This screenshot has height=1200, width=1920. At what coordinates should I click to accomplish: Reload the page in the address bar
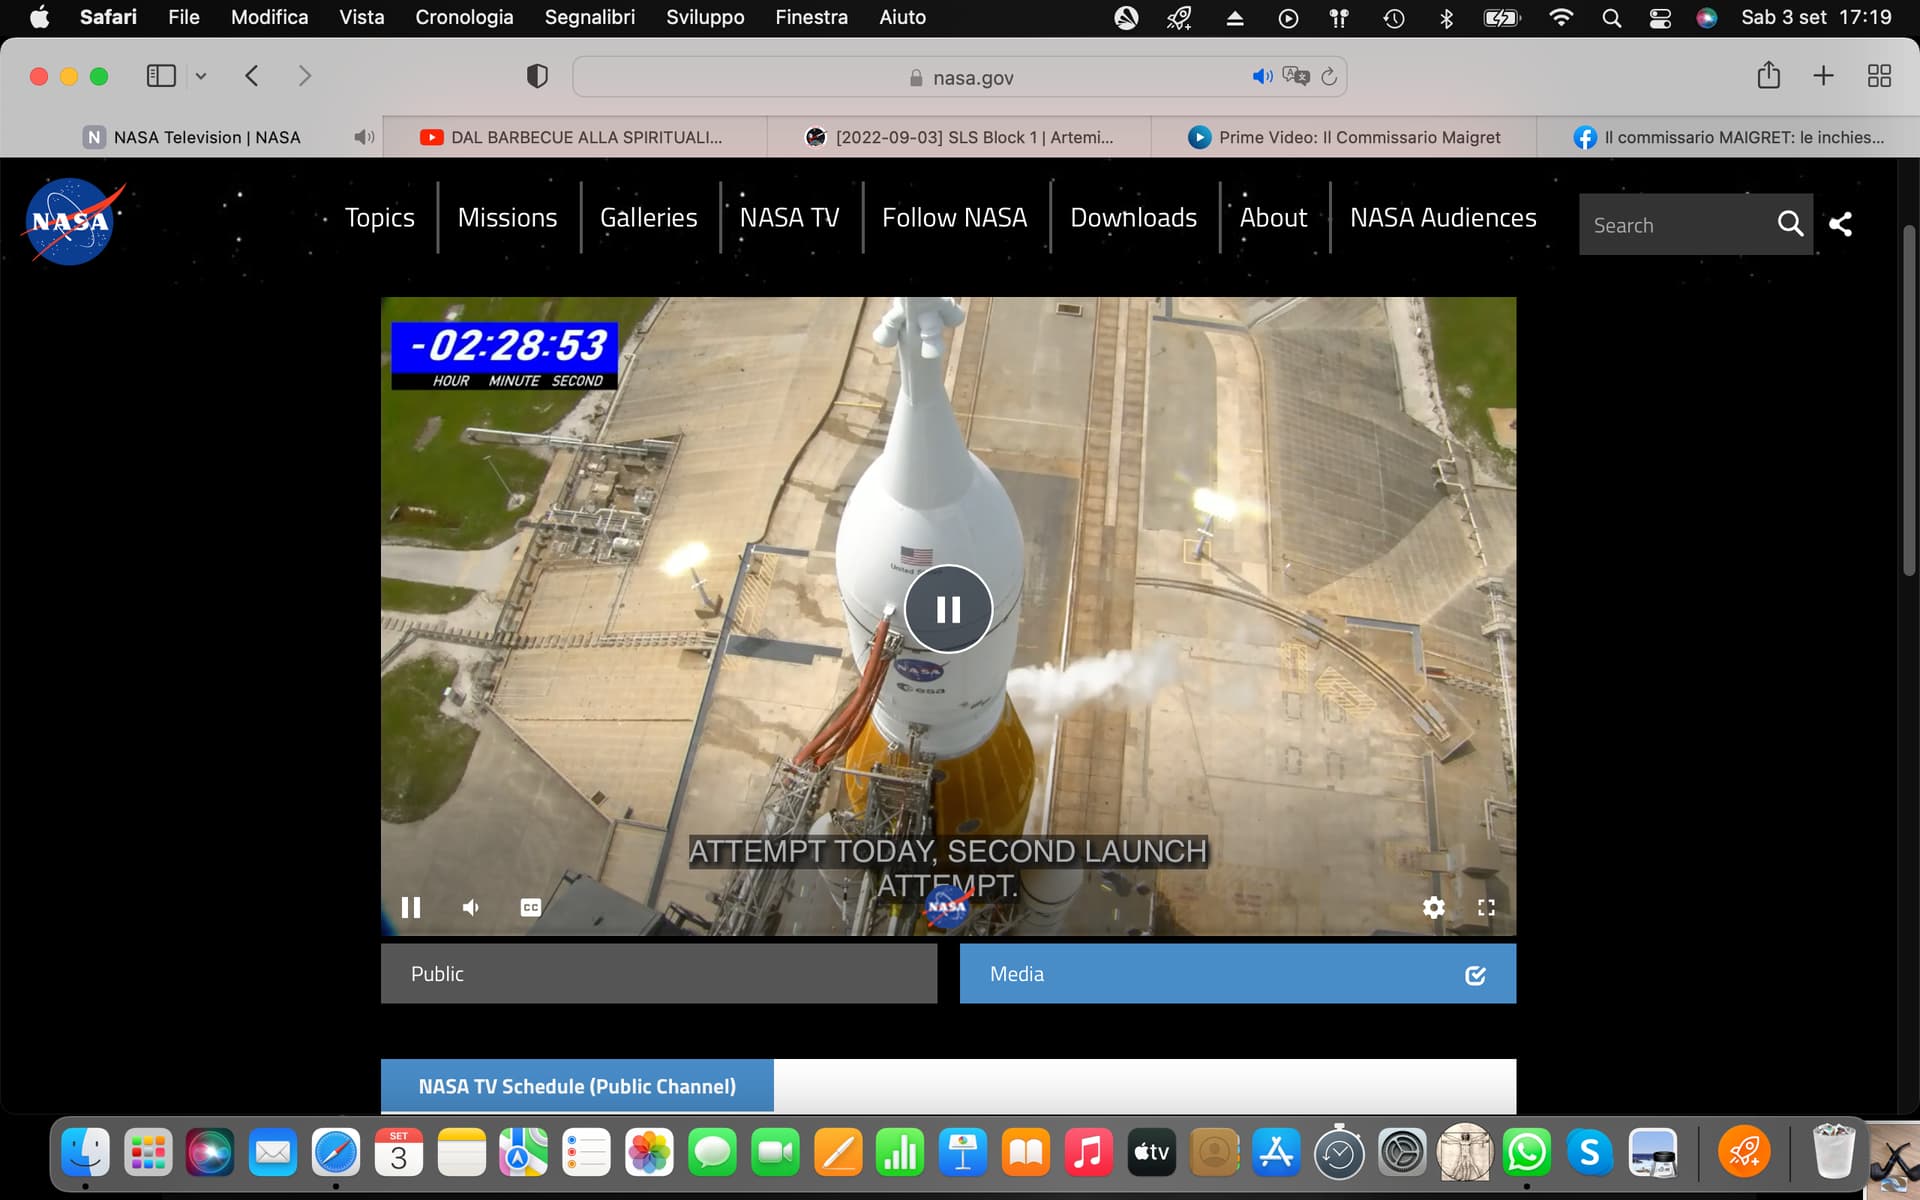[1329, 77]
